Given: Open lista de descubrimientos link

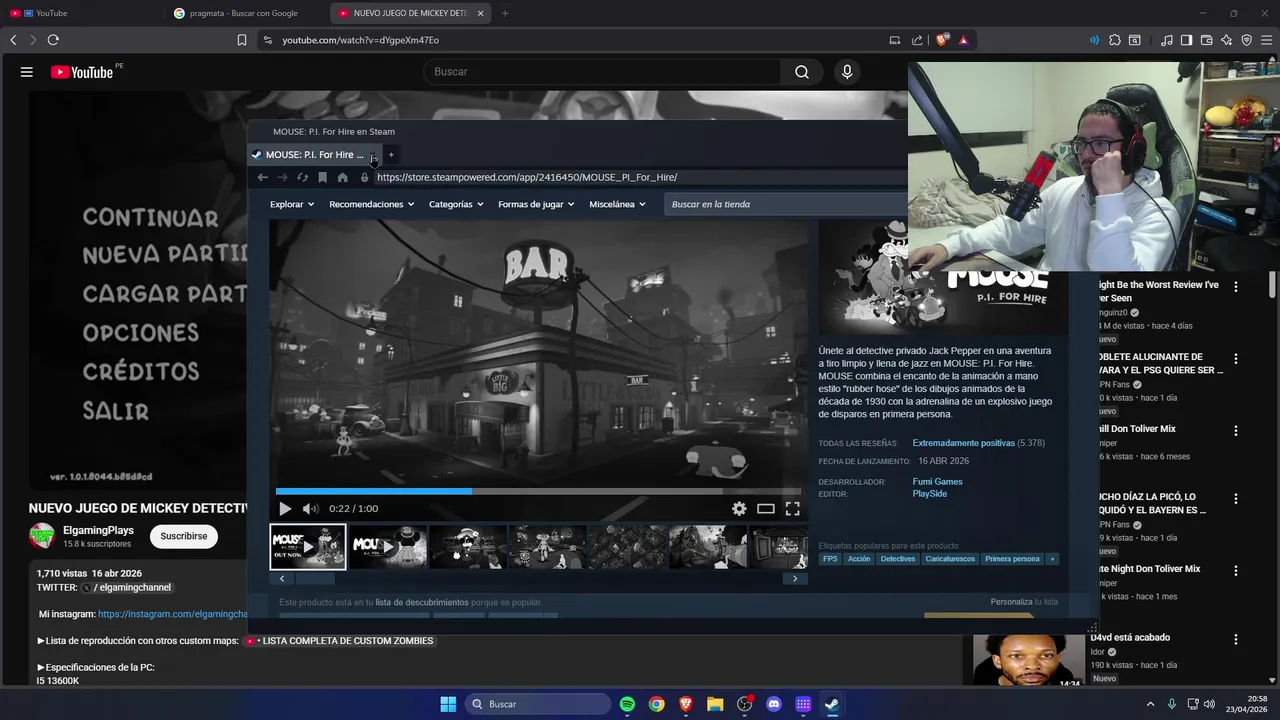Looking at the screenshot, I should tap(422, 603).
